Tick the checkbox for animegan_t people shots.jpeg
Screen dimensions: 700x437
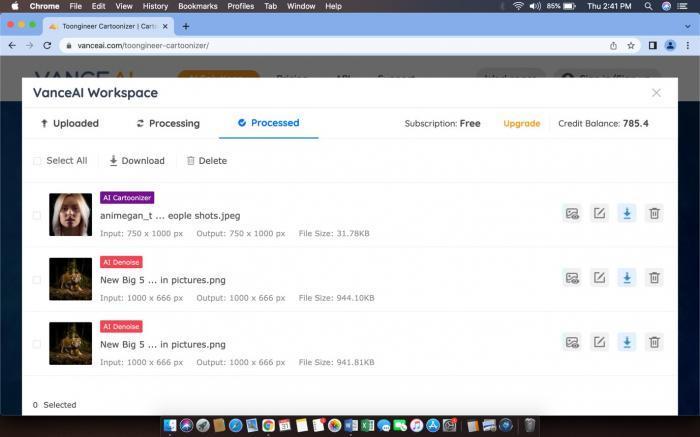(37, 215)
